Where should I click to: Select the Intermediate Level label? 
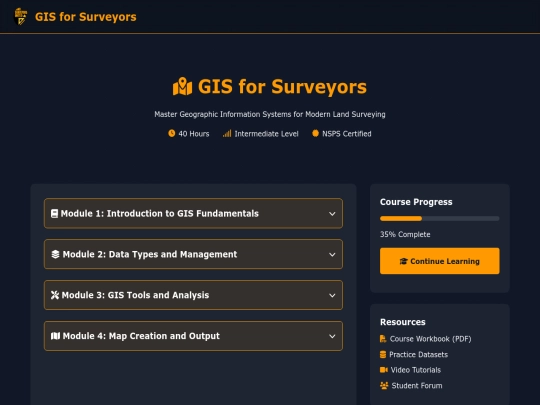(x=266, y=134)
